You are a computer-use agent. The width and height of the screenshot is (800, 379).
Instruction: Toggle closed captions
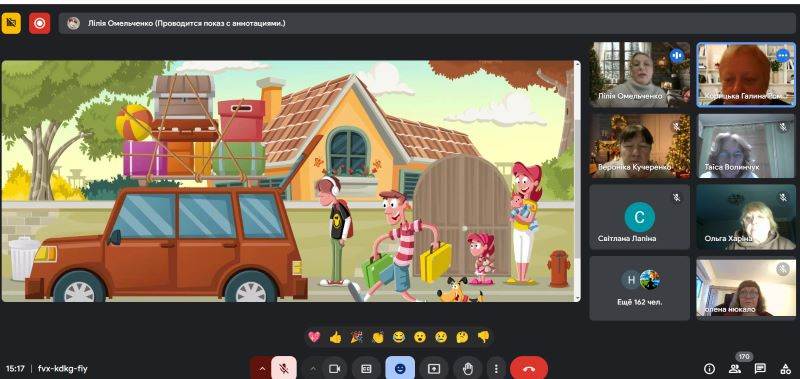(x=366, y=368)
